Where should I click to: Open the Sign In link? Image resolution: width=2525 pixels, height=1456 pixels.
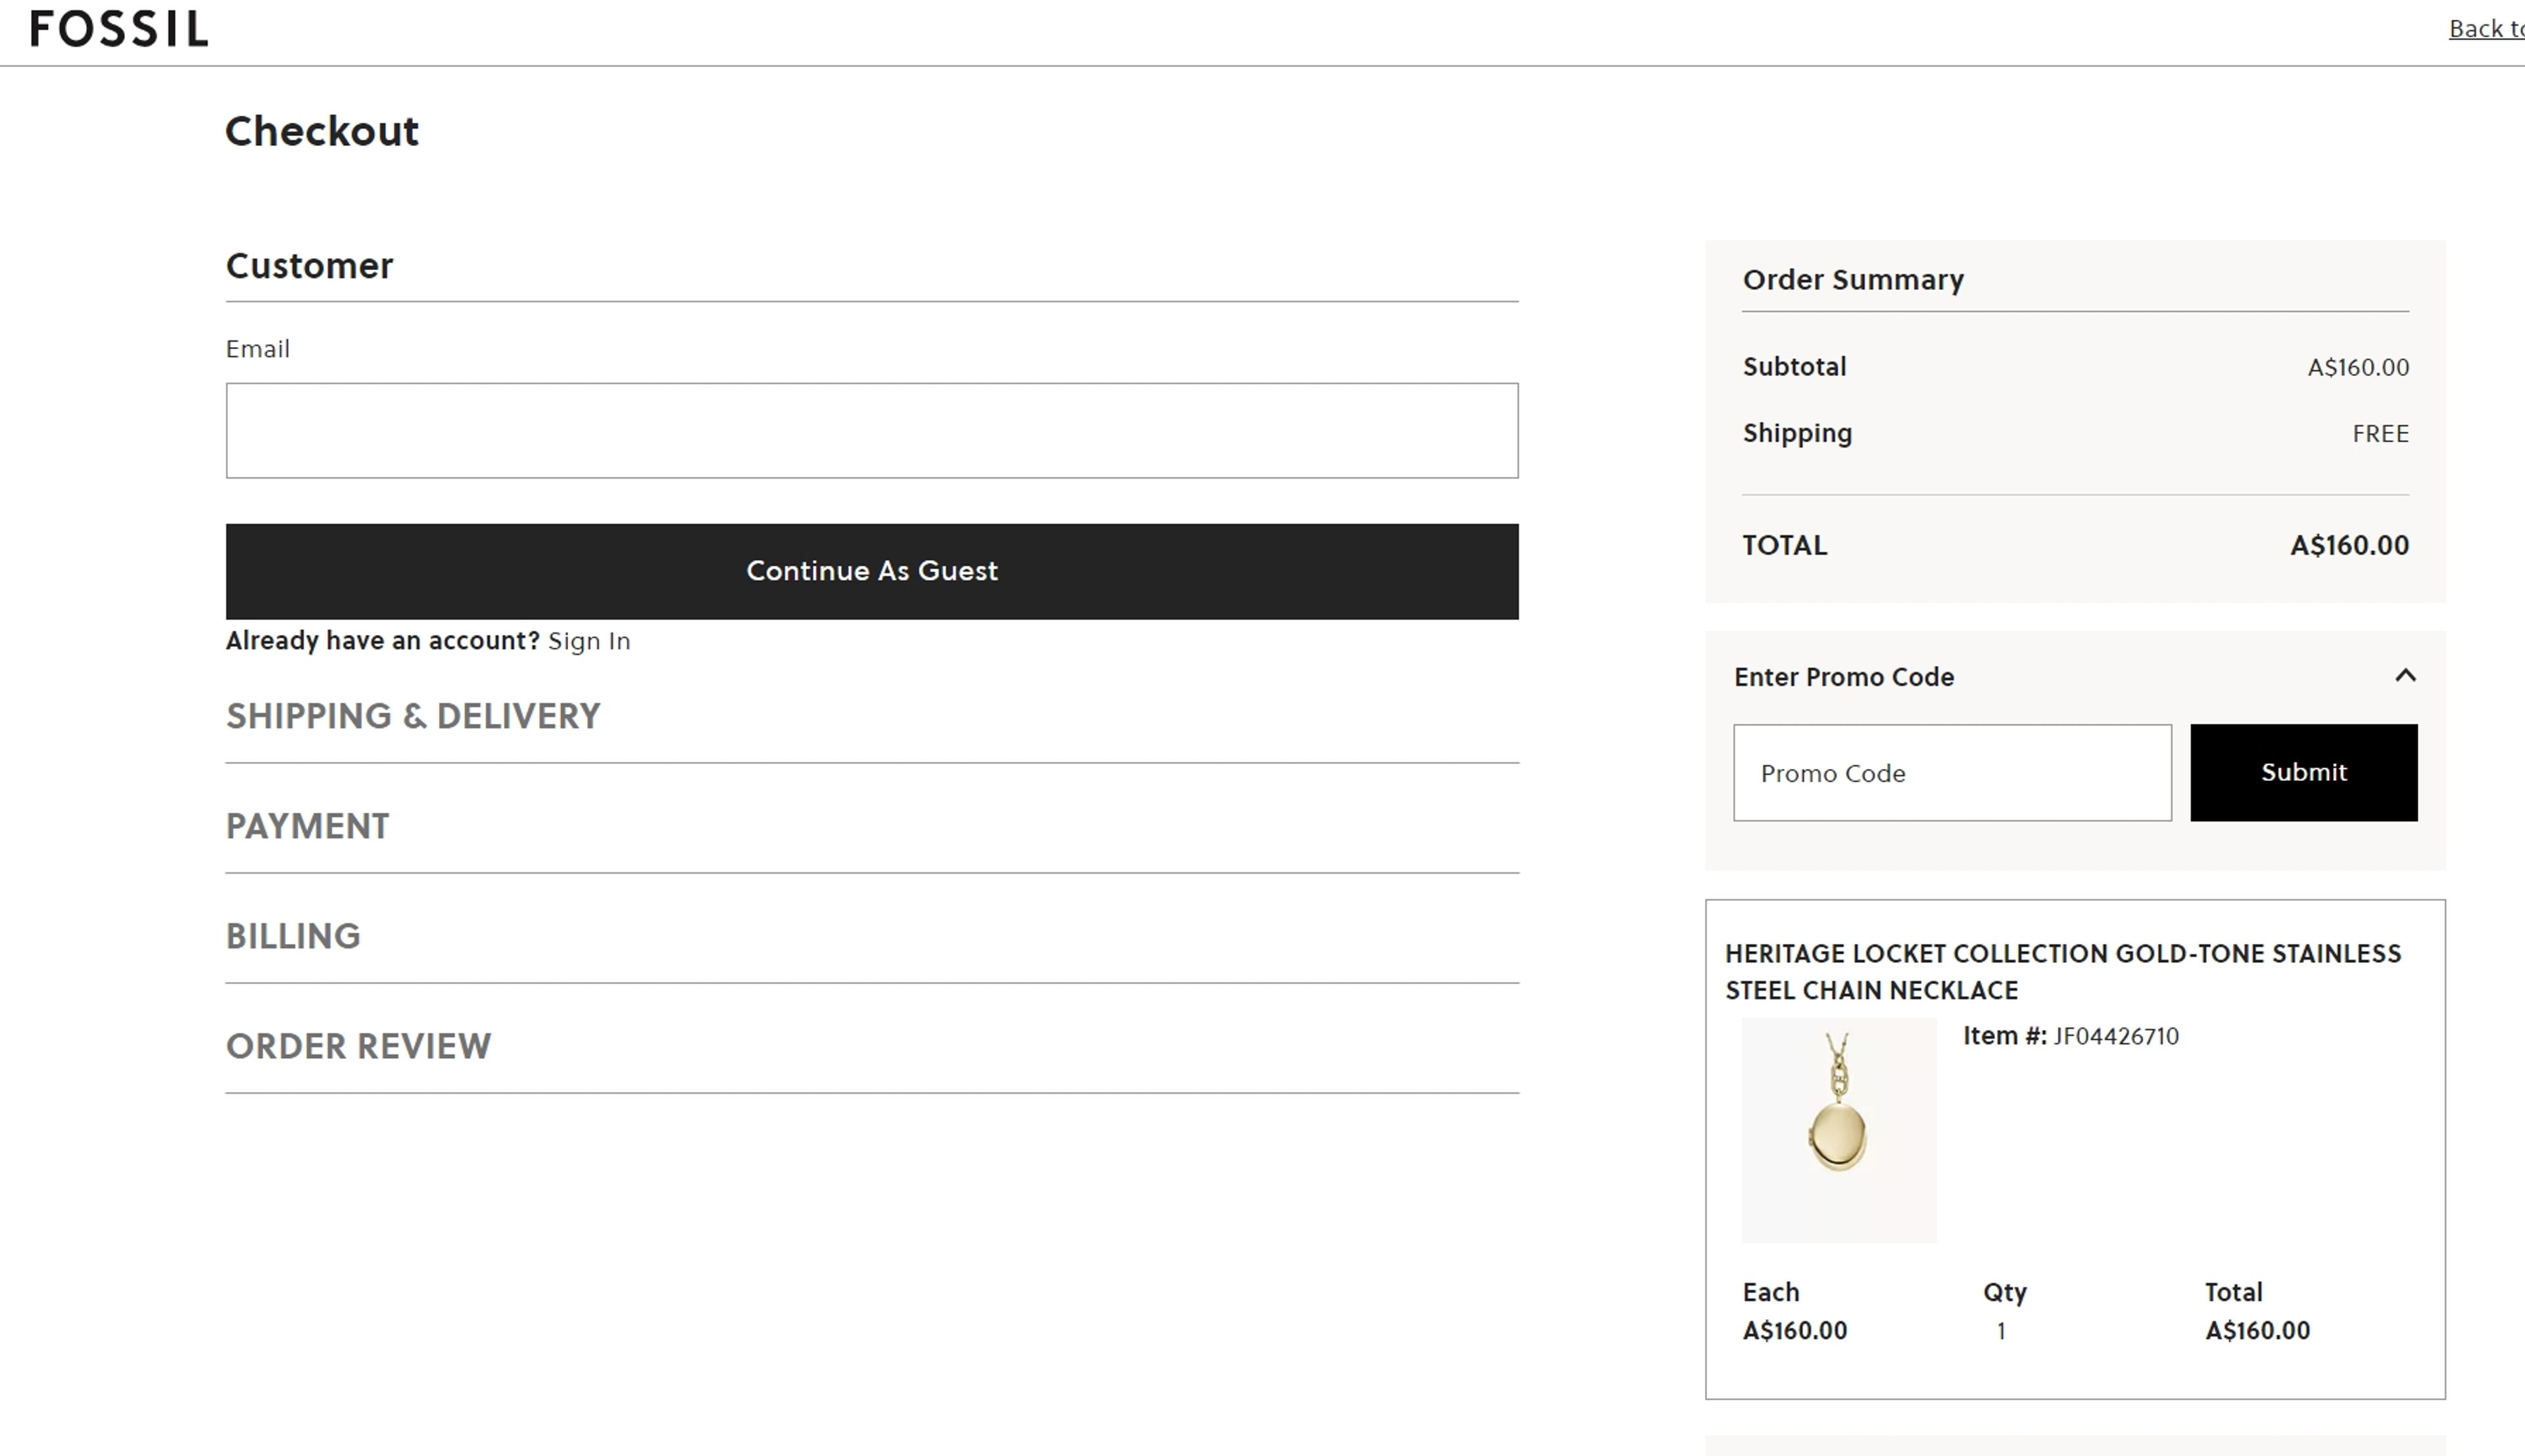tap(589, 641)
